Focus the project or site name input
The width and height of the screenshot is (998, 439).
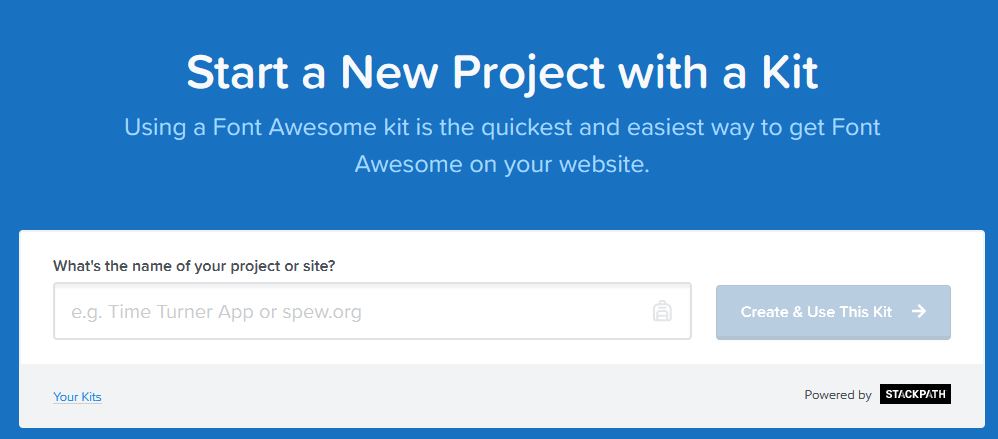click(372, 311)
